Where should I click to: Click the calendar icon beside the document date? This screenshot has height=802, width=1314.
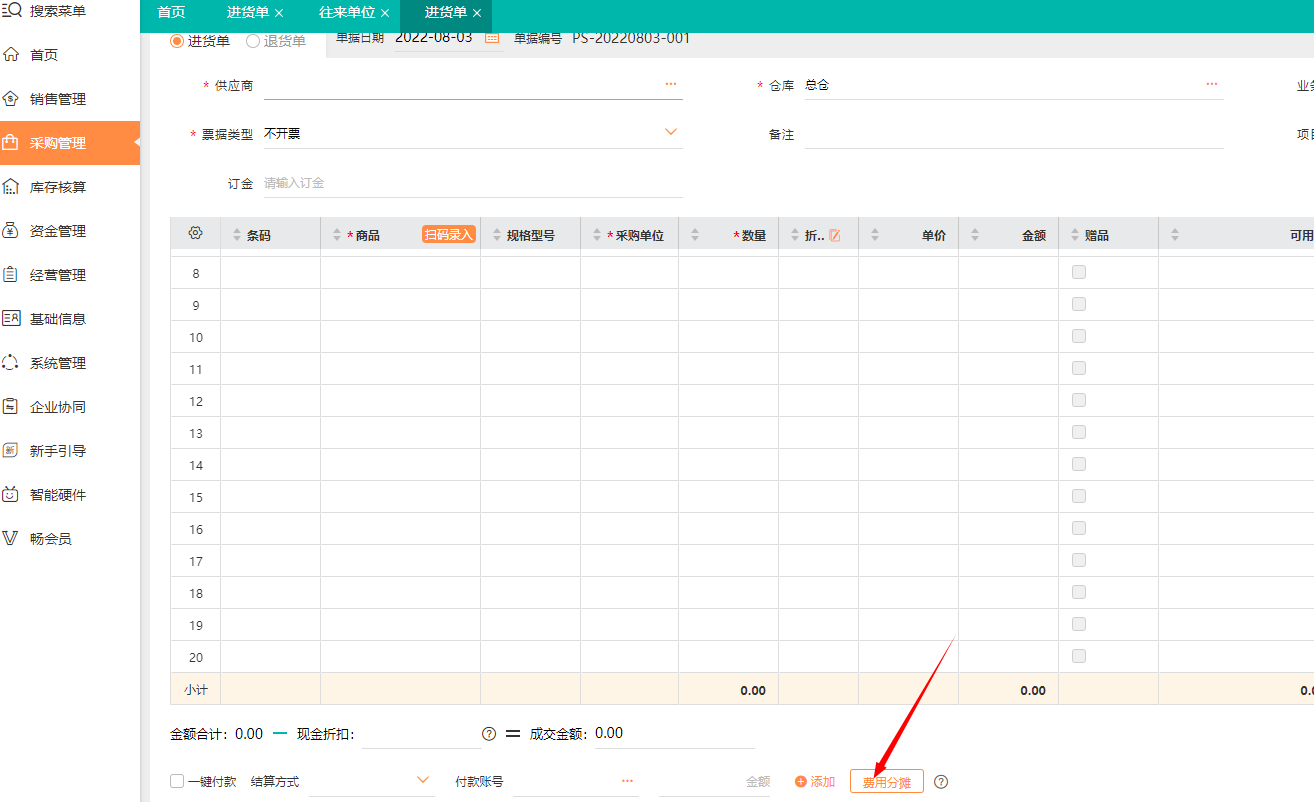coord(491,38)
